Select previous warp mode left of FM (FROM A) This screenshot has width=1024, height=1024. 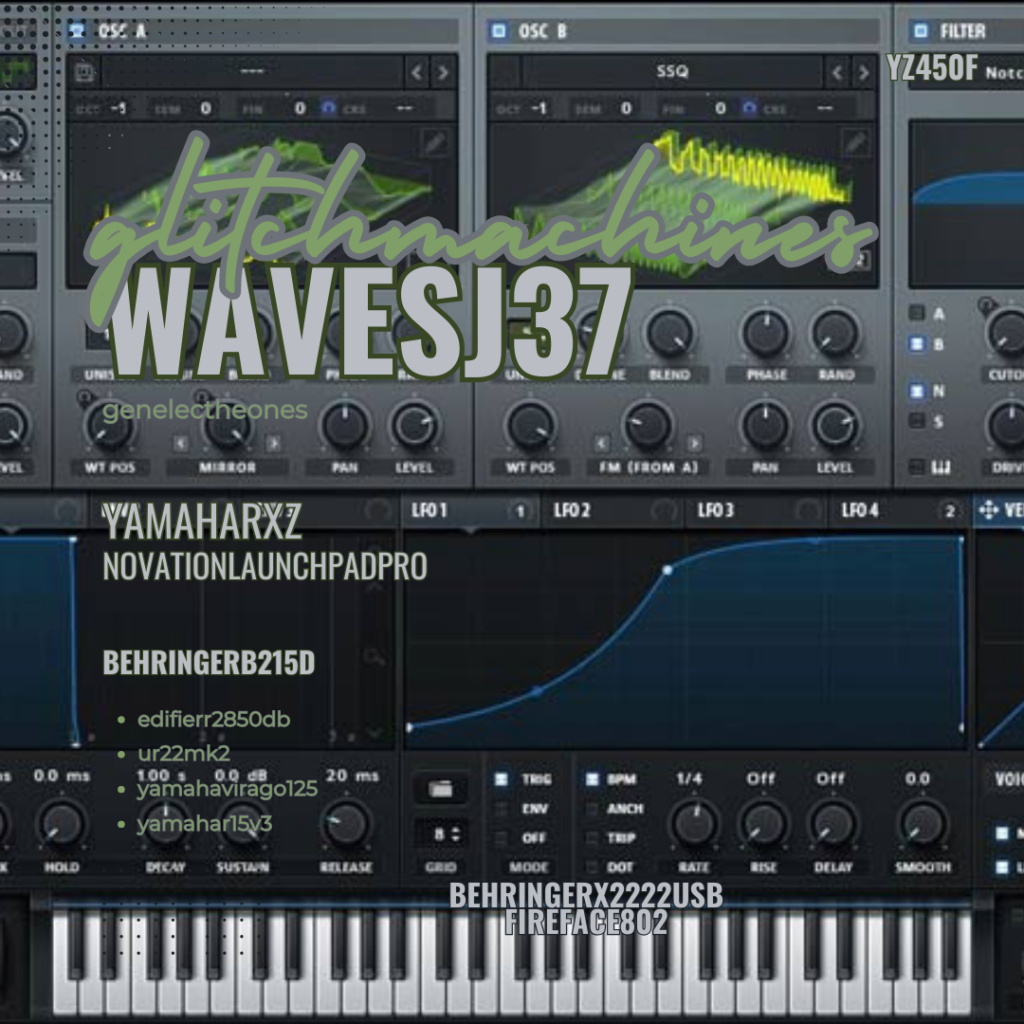click(x=601, y=444)
